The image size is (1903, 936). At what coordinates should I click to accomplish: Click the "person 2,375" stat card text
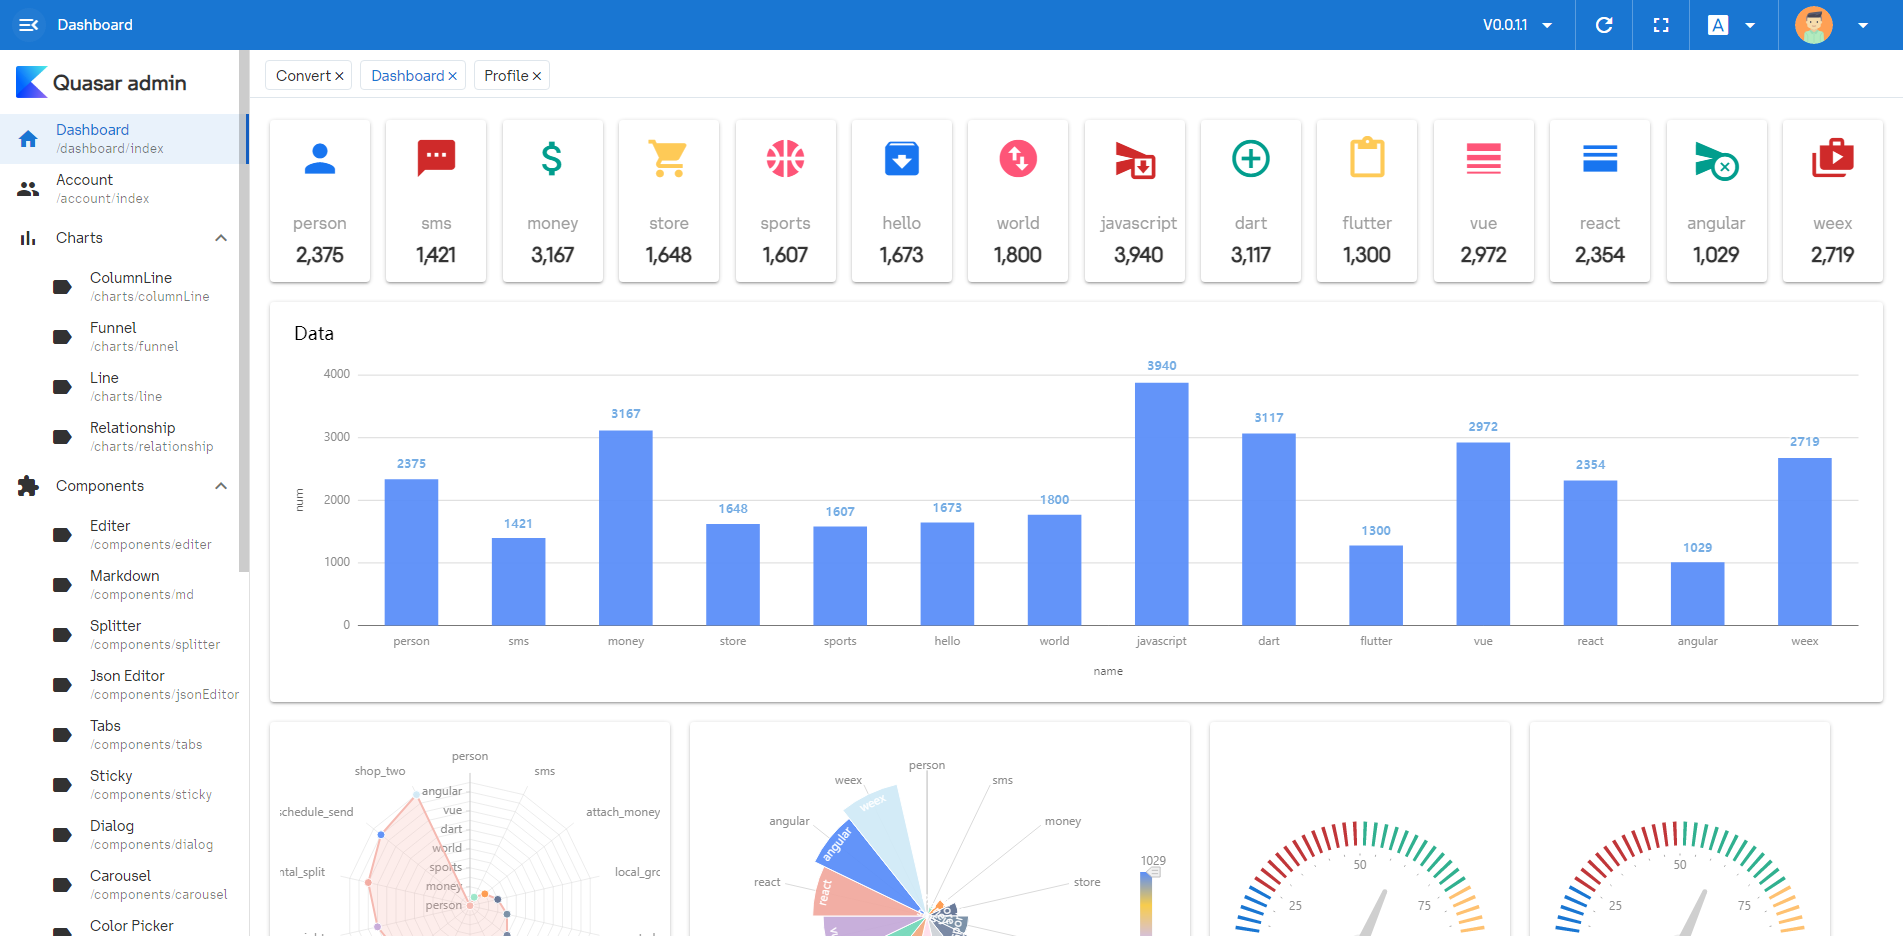(320, 239)
